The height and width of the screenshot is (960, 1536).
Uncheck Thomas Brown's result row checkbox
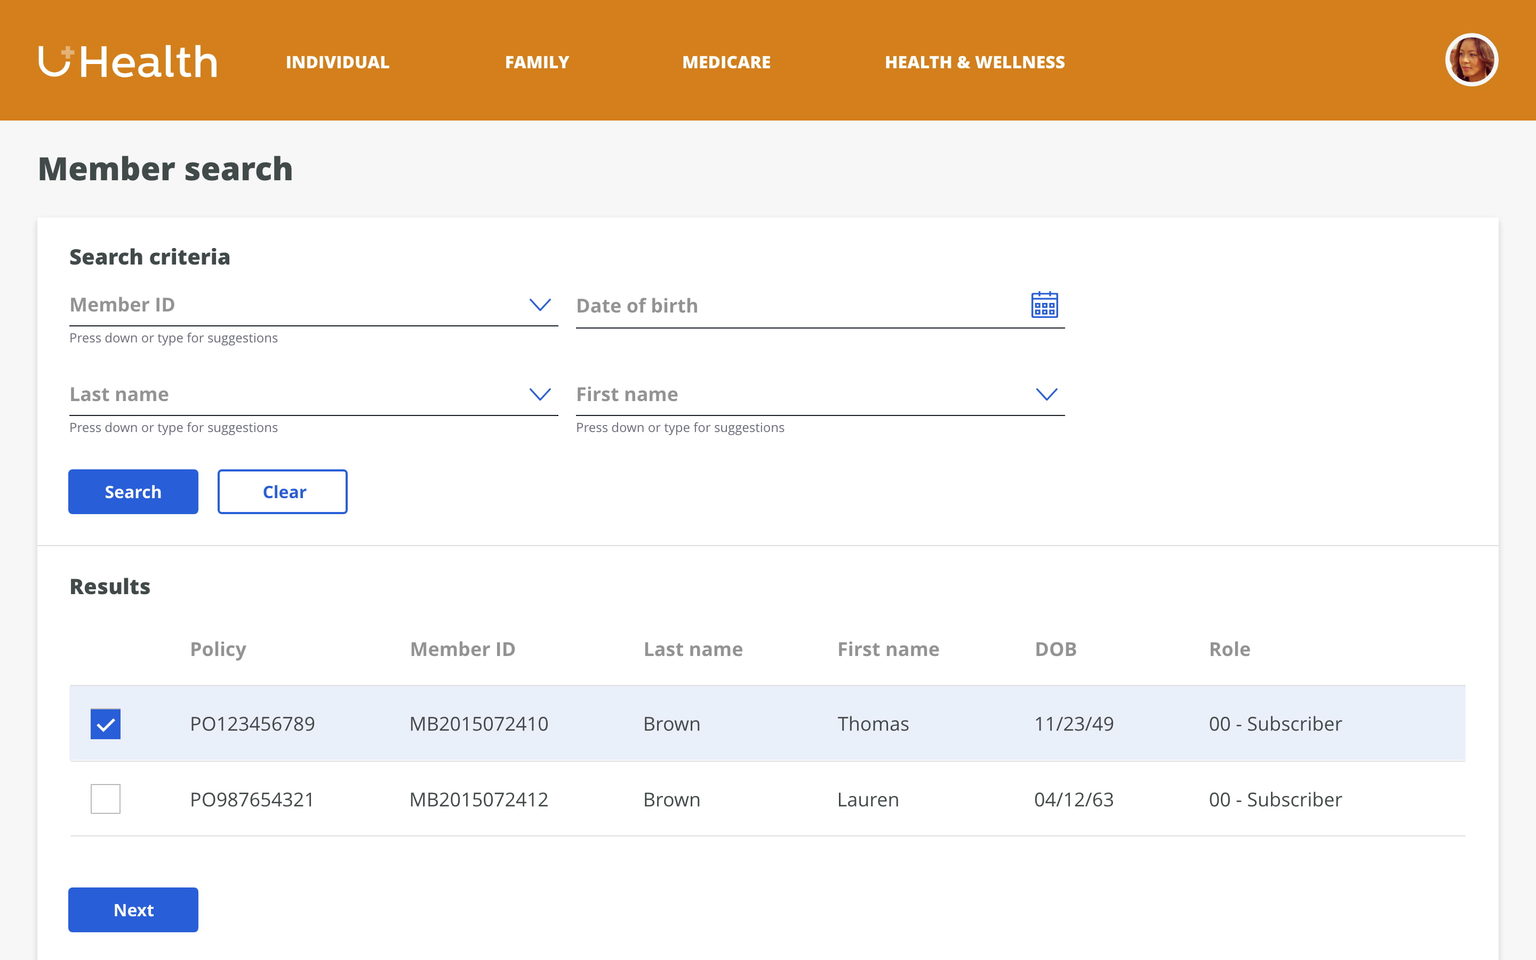point(105,723)
